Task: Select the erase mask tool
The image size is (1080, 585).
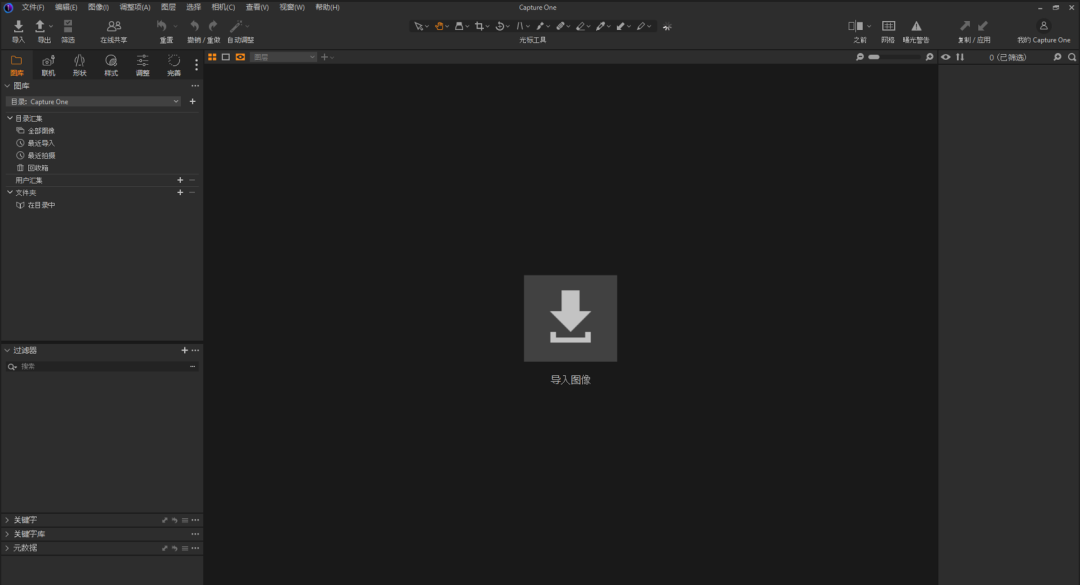Action: point(581,26)
